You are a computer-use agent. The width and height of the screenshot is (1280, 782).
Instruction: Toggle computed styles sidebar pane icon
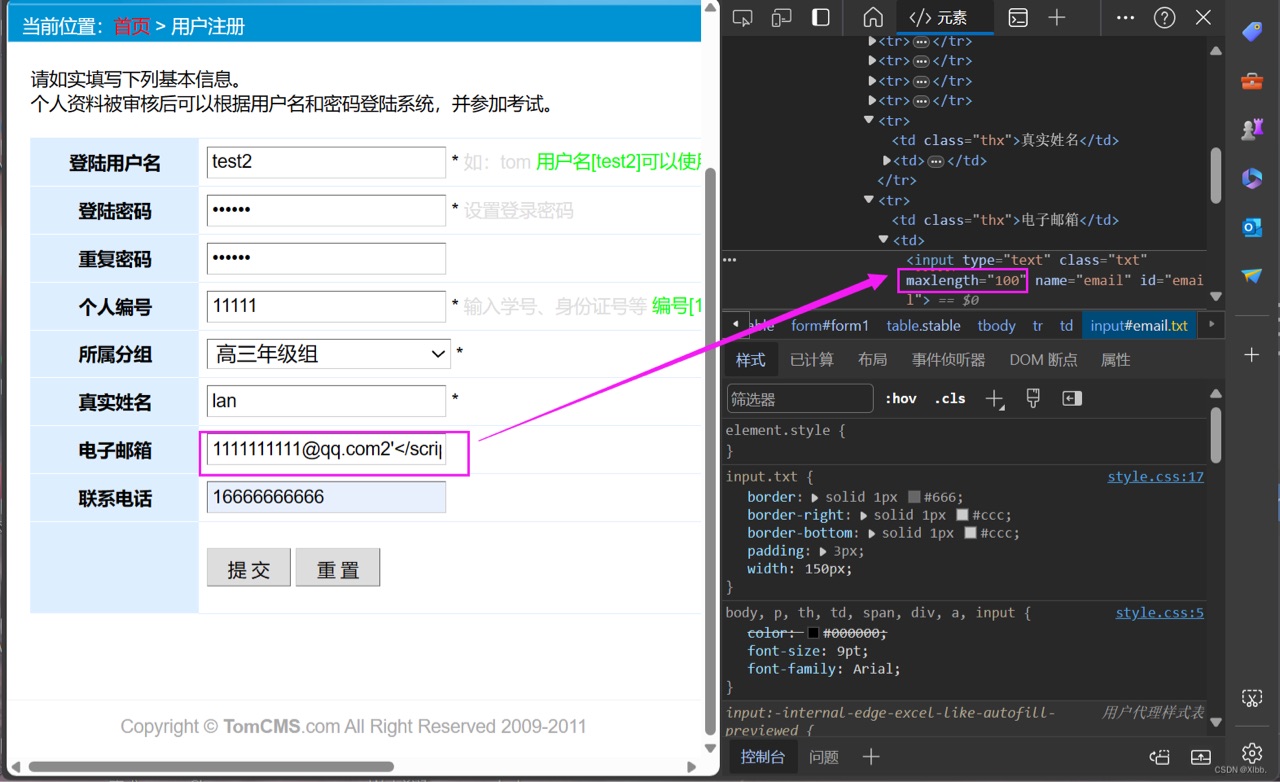click(1072, 399)
